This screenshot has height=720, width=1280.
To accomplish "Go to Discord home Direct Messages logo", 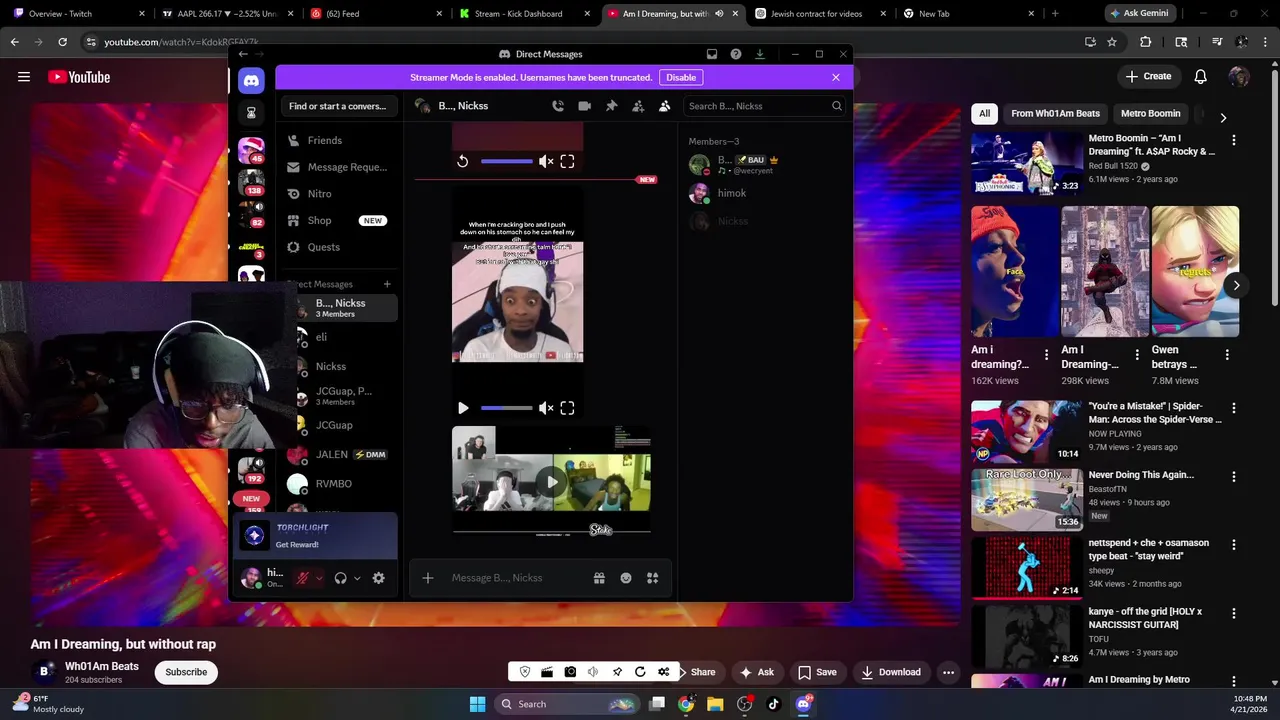I will 251,80.
